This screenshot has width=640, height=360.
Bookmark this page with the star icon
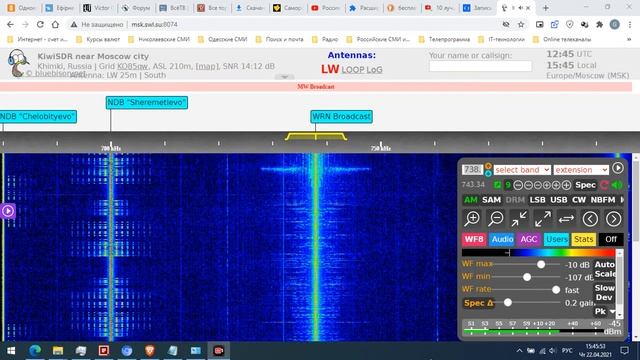point(521,24)
